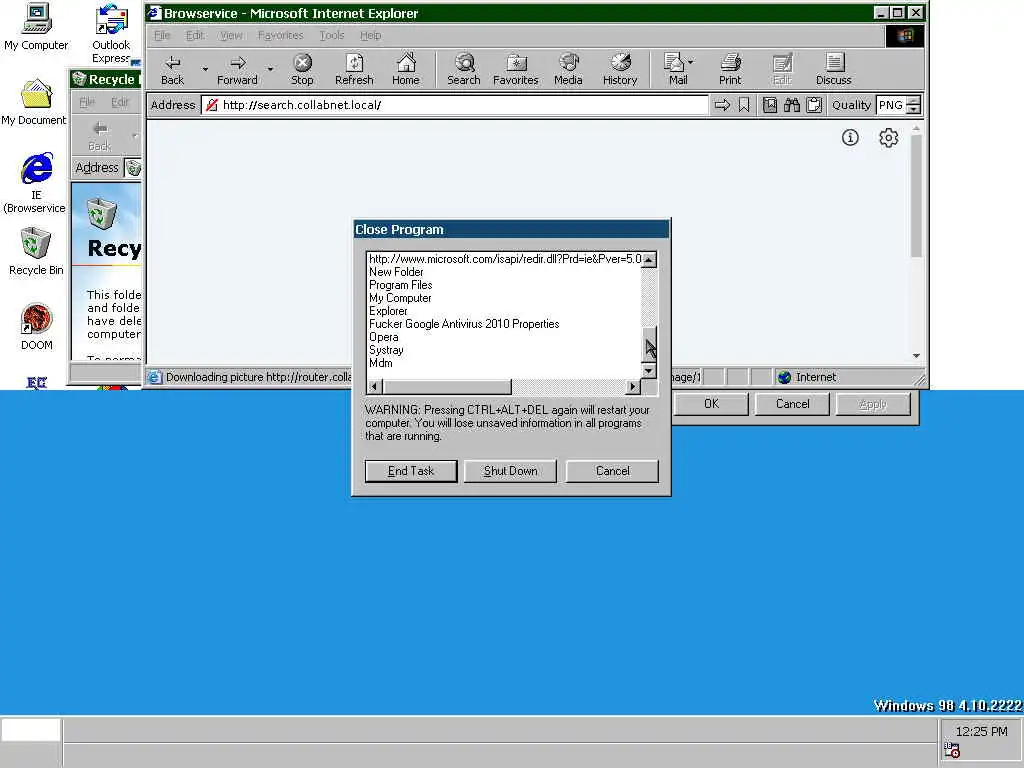Screen dimensions: 1024x768
Task: Click the task list horizontal scroll left arrow
Action: tap(374, 386)
